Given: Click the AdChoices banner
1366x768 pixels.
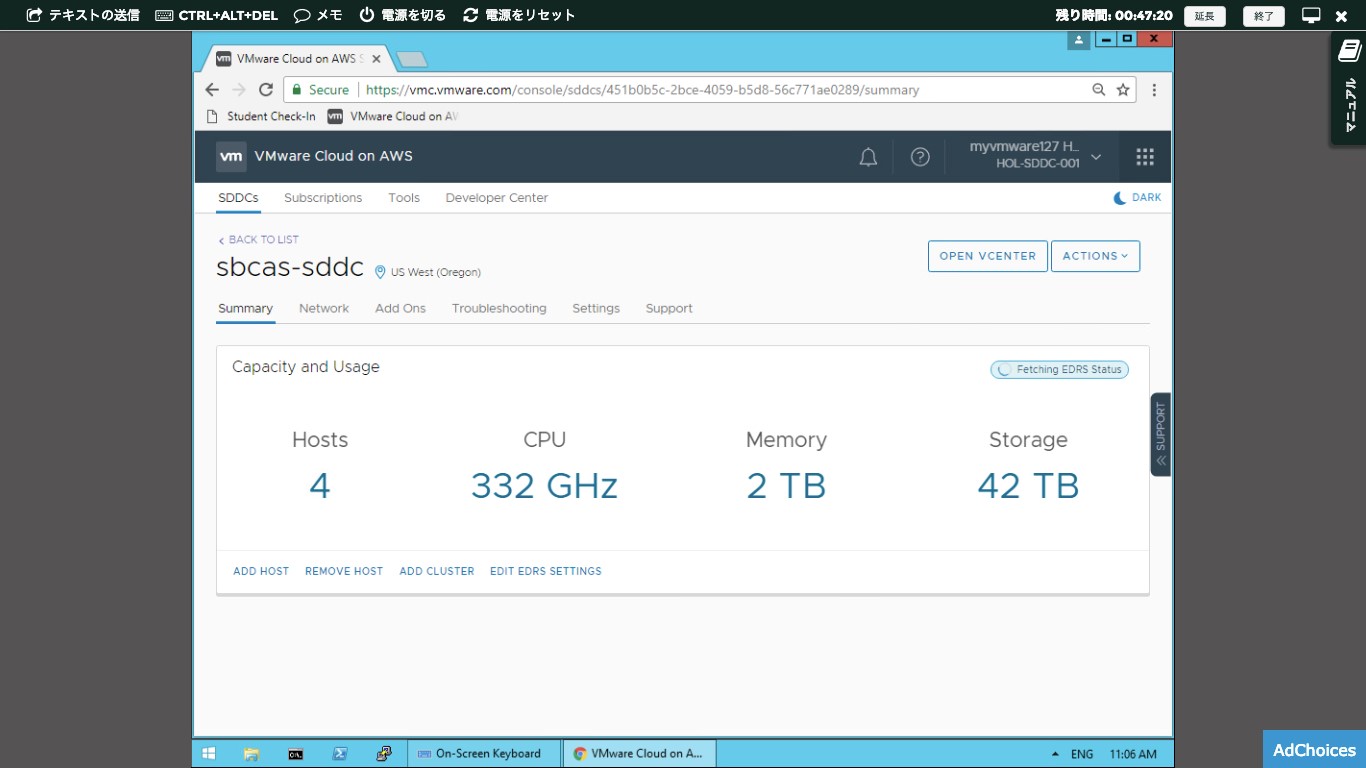Looking at the screenshot, I should (1314, 750).
